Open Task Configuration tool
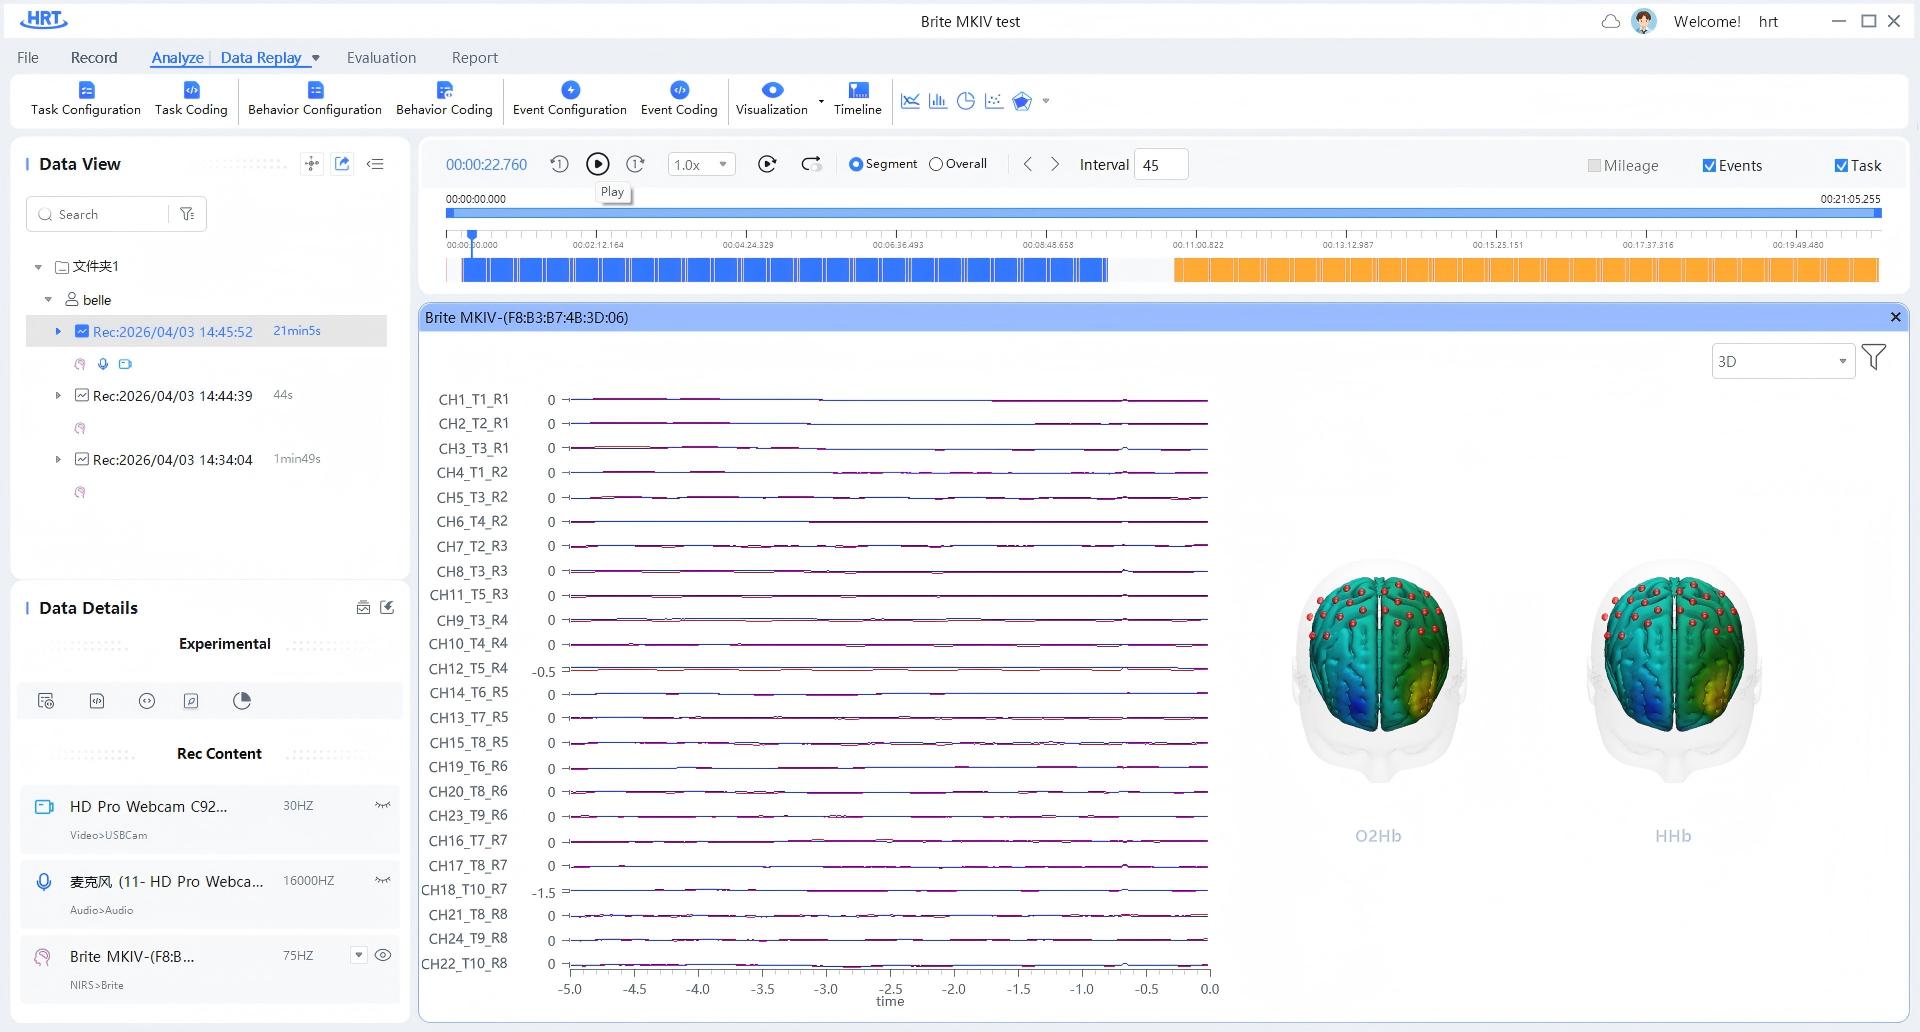Image resolution: width=1920 pixels, height=1032 pixels. pos(85,99)
